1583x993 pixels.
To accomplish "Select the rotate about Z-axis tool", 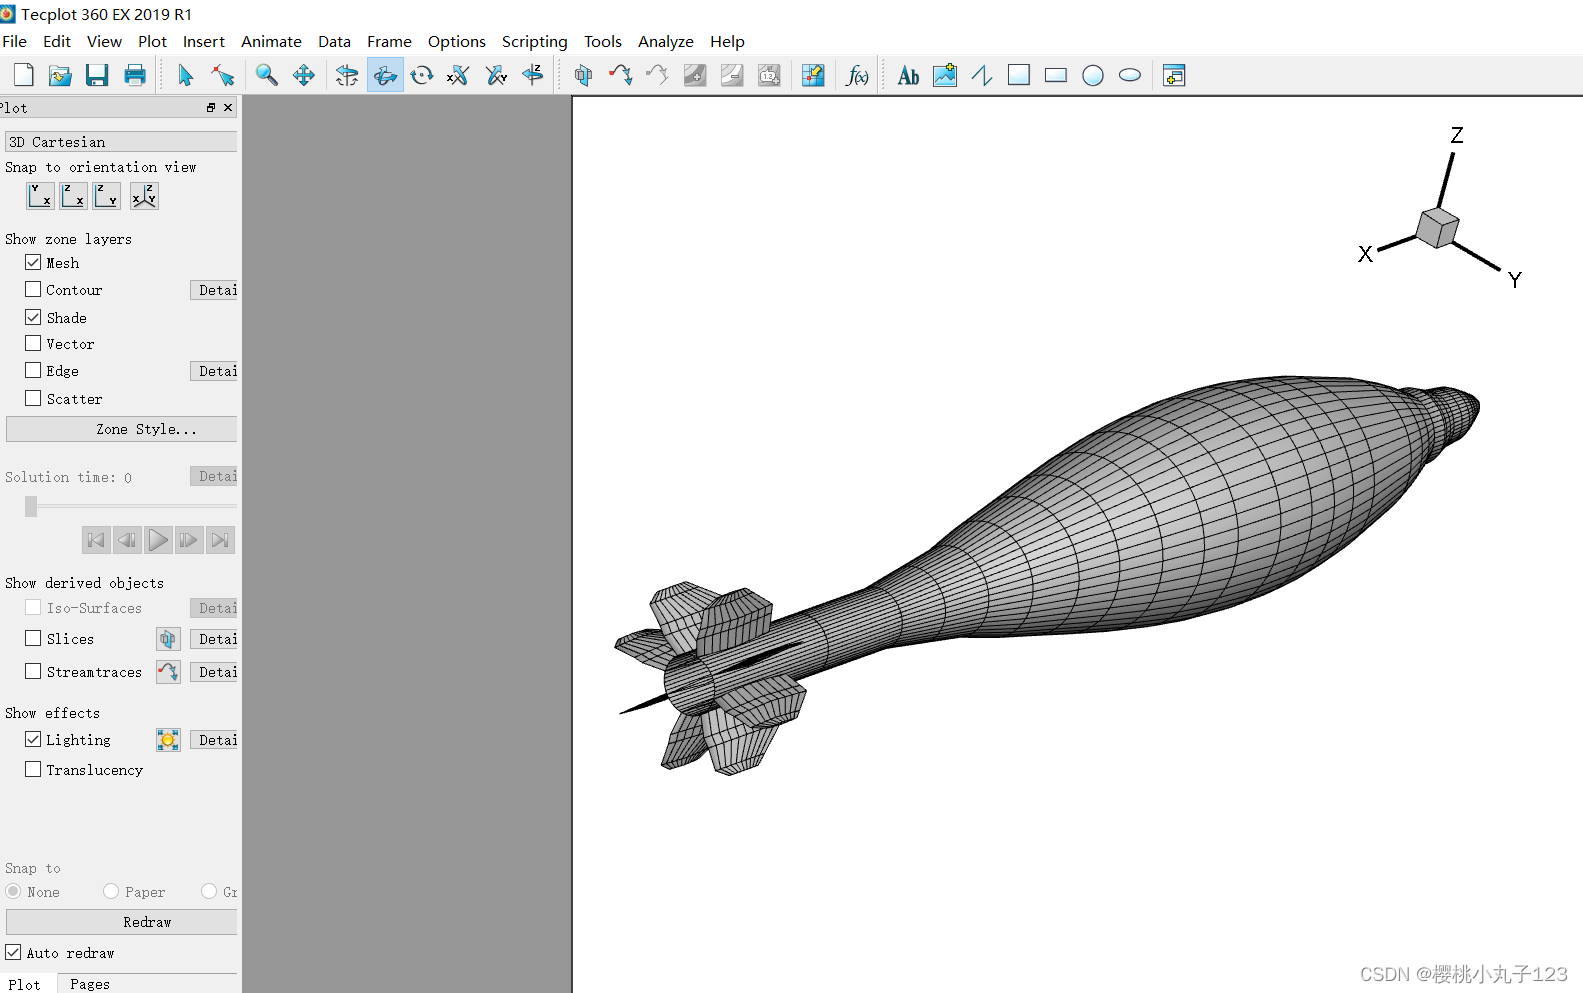I will pos(533,75).
